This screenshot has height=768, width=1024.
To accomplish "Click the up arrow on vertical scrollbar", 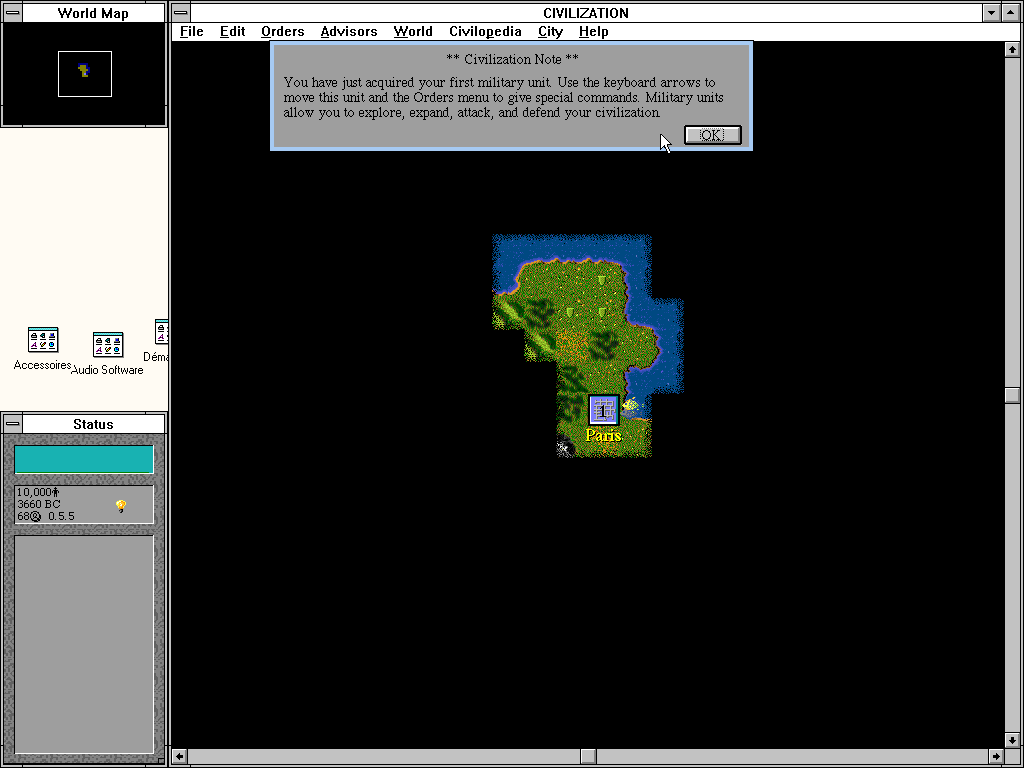I will pyautogui.click(x=1012, y=50).
